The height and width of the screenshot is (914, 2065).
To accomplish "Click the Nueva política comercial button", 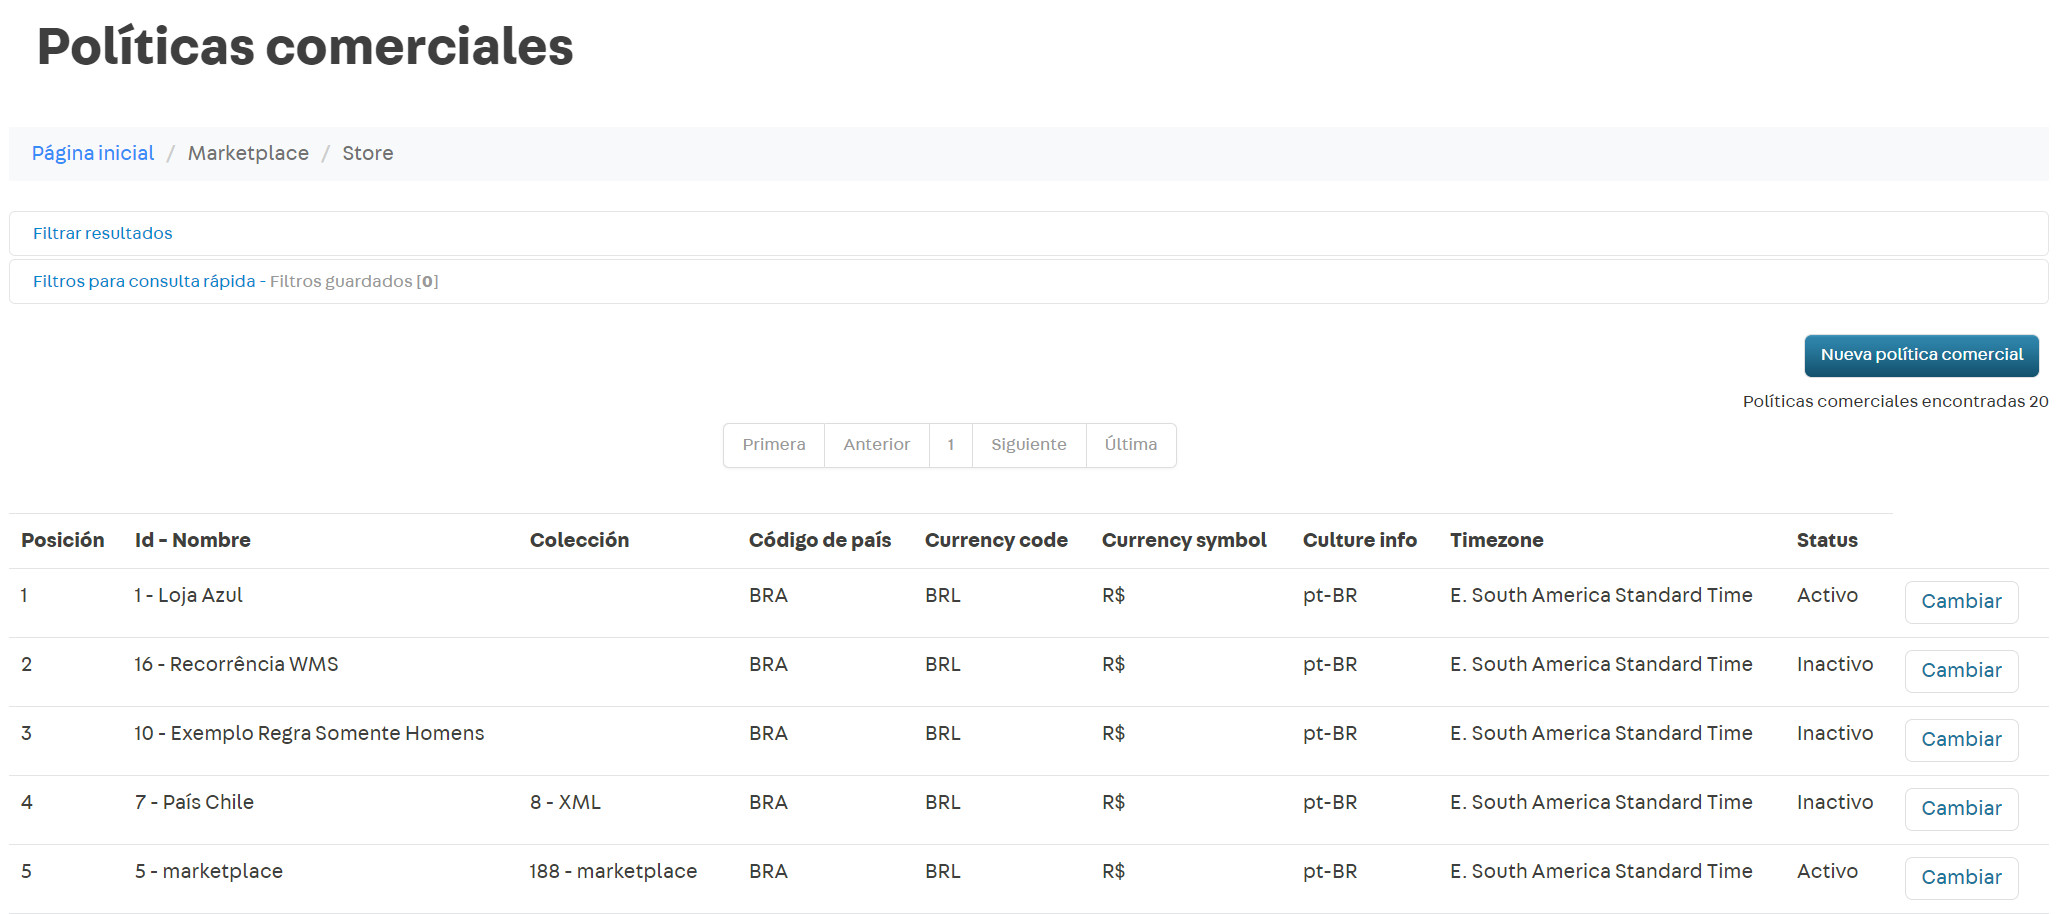I will point(1920,355).
